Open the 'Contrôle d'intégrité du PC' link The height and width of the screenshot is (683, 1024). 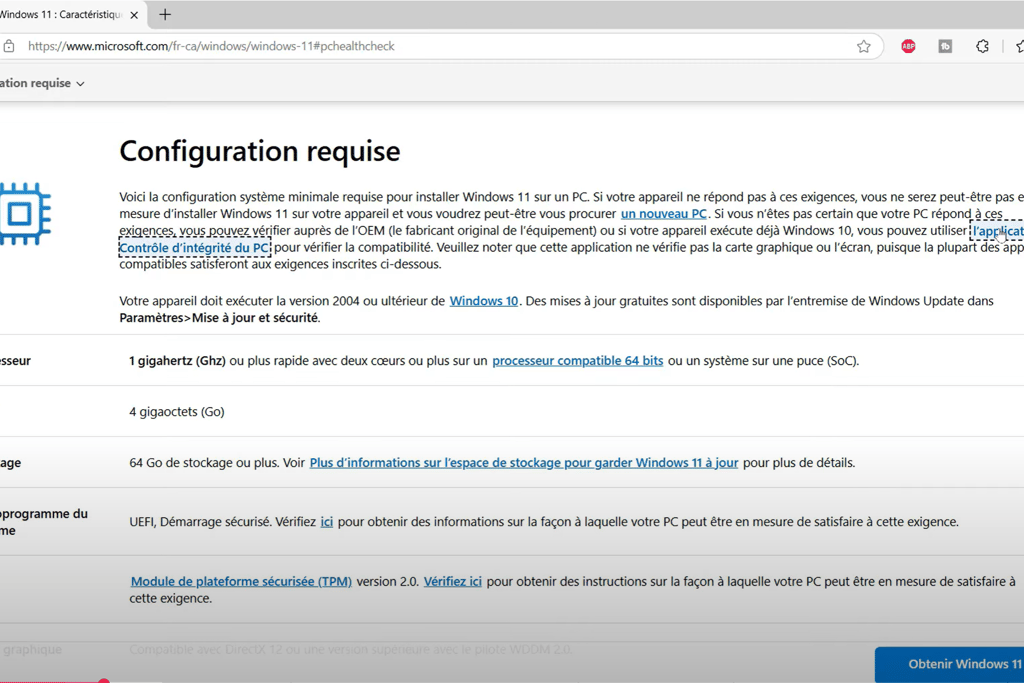(x=195, y=247)
